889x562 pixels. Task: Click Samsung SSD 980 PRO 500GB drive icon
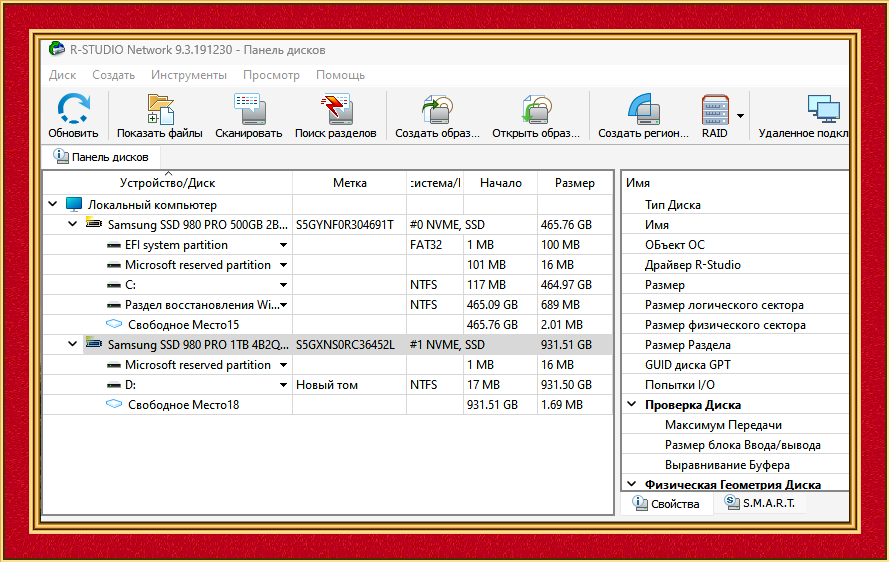[94, 223]
